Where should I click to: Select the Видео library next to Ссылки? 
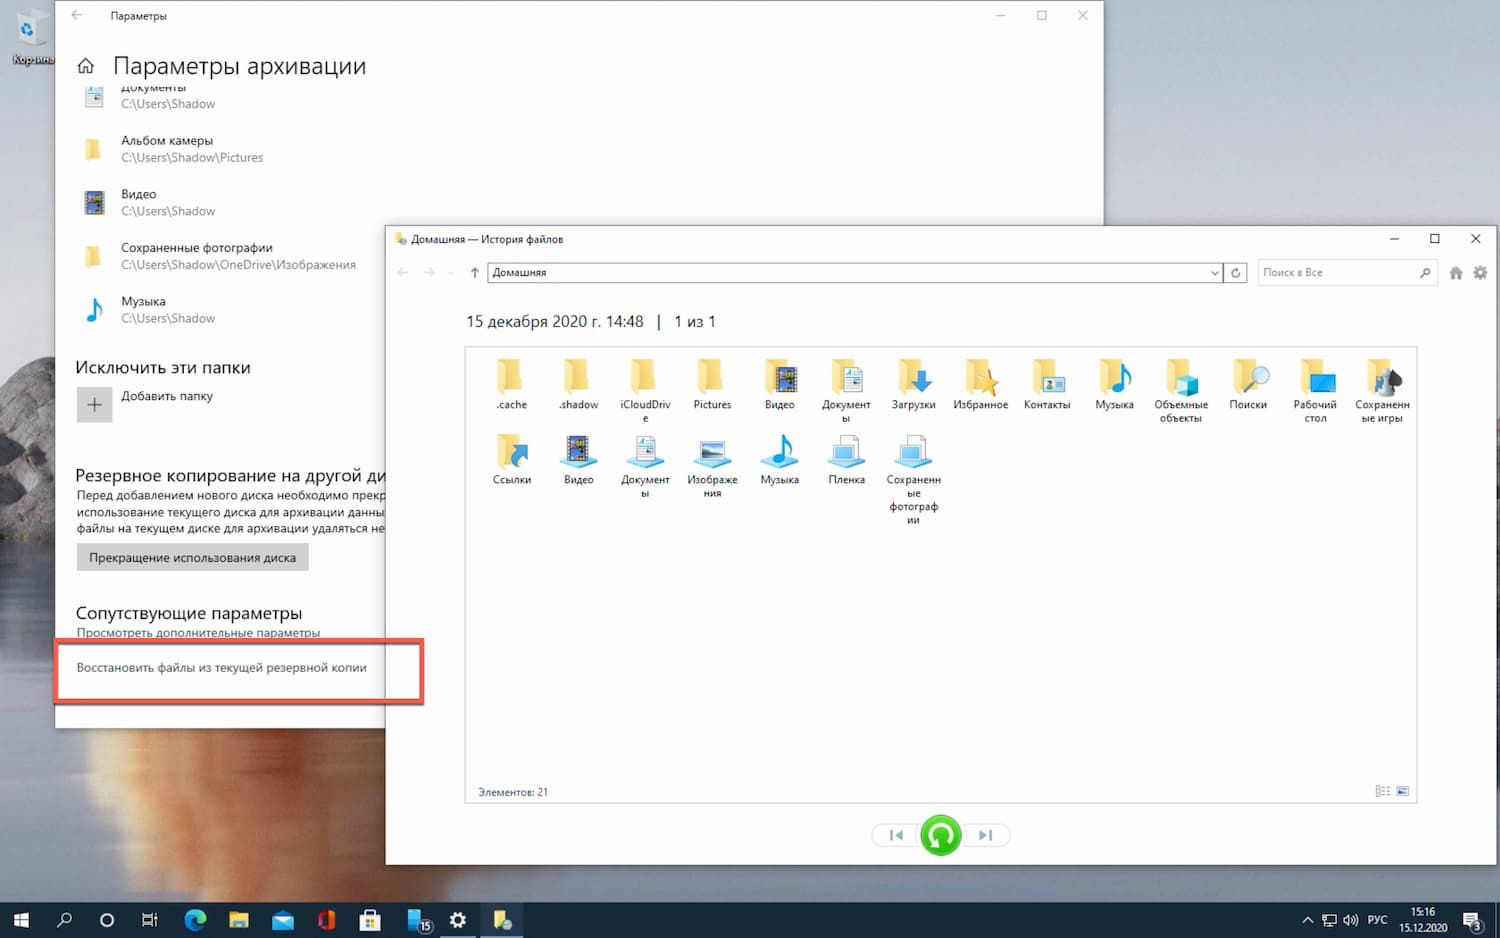coord(578,460)
